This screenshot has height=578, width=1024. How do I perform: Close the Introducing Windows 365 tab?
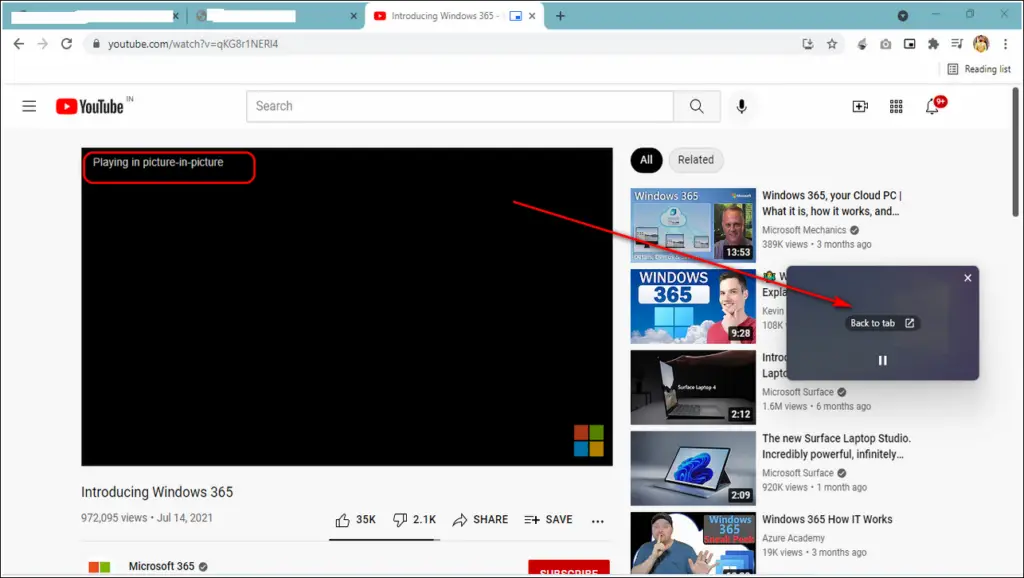click(x=532, y=16)
